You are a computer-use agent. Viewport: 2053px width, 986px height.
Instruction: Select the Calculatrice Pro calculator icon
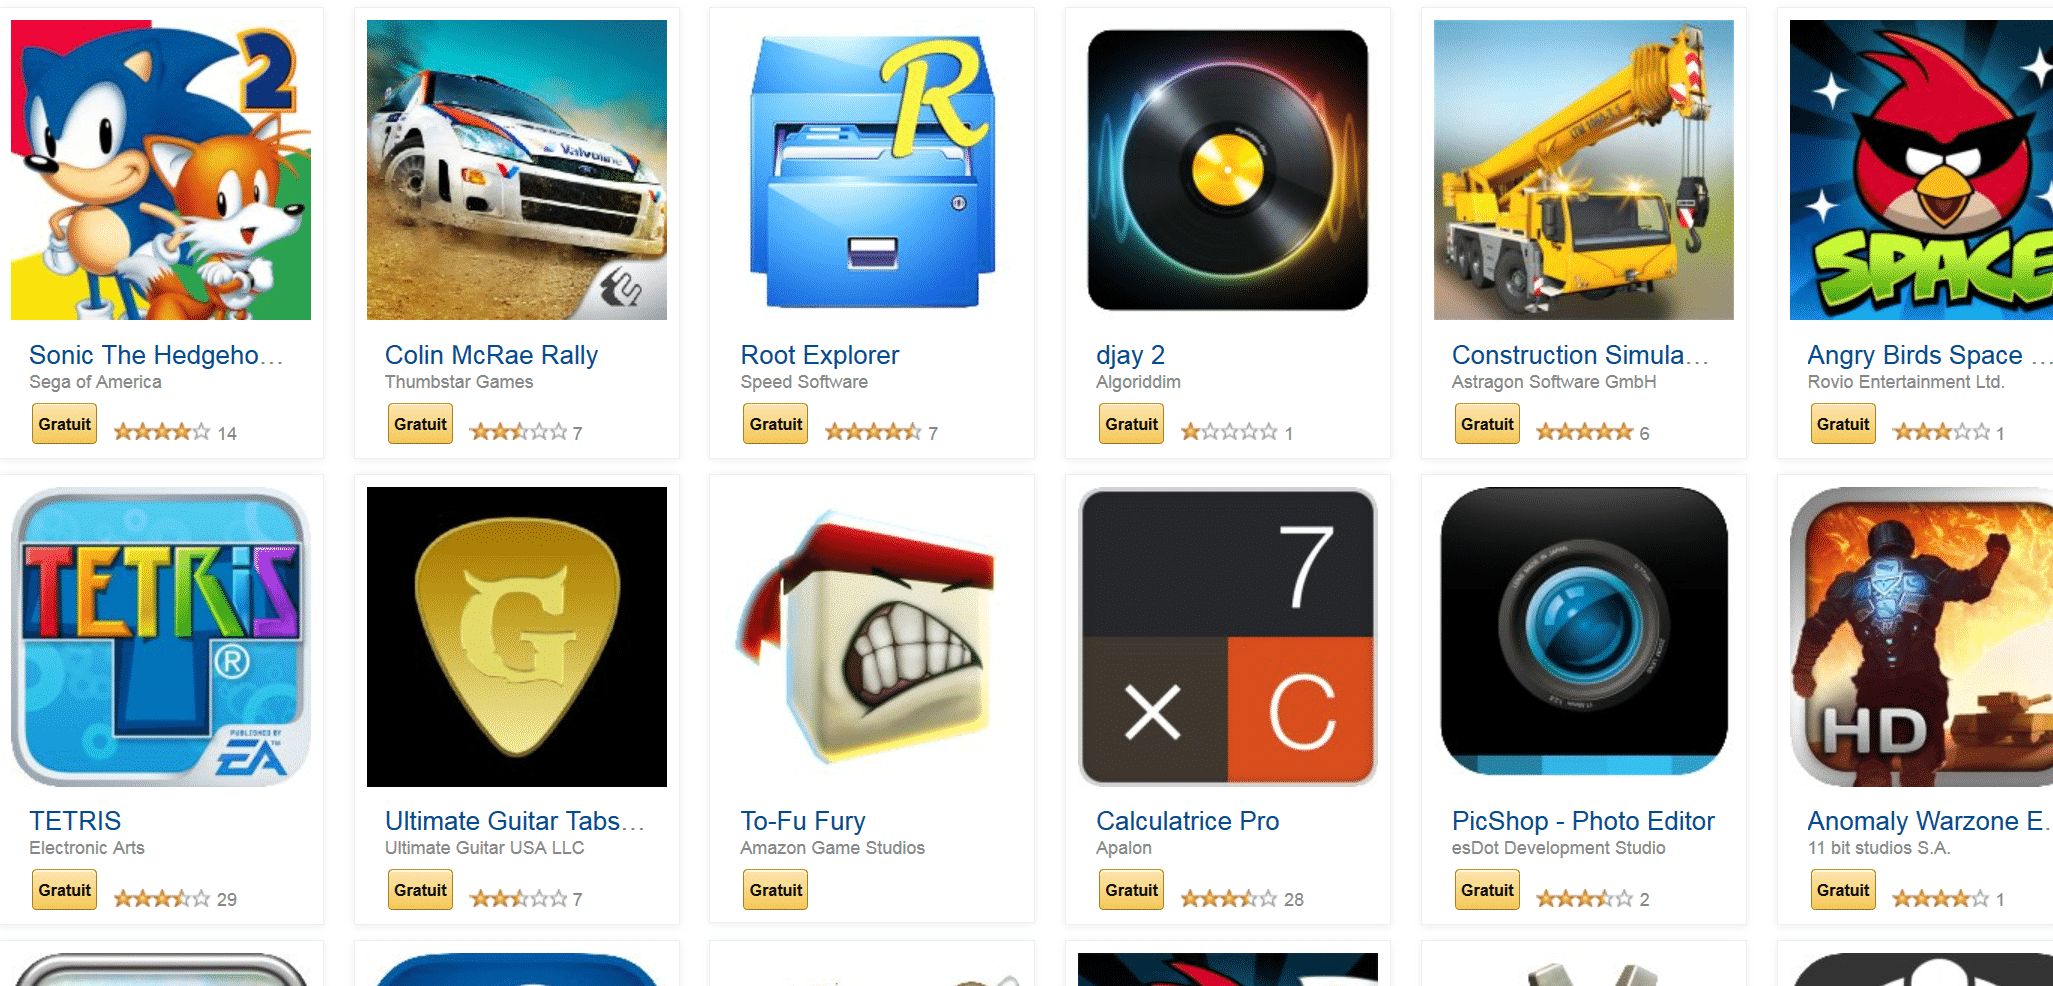click(1228, 637)
